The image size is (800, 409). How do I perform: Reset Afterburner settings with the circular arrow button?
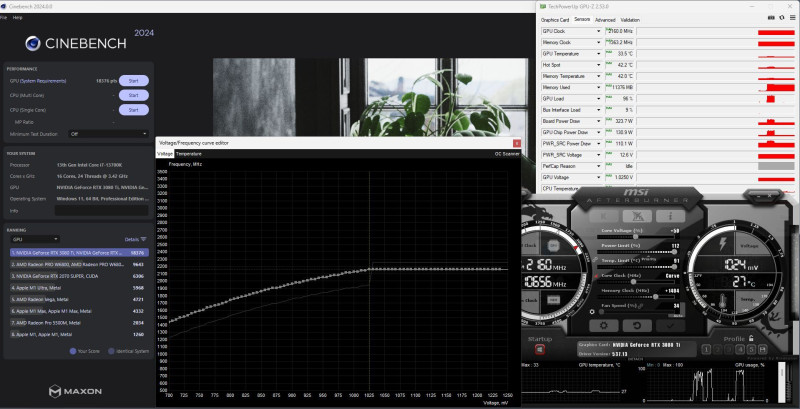click(637, 325)
